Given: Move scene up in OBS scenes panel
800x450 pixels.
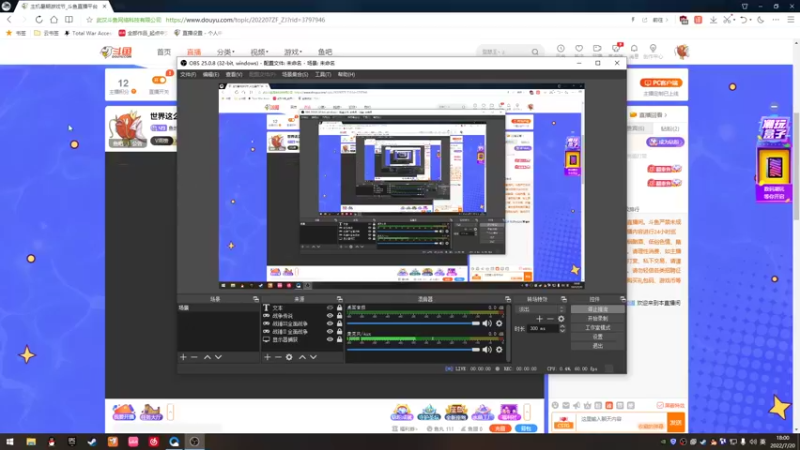Looking at the screenshot, I should tap(207, 357).
